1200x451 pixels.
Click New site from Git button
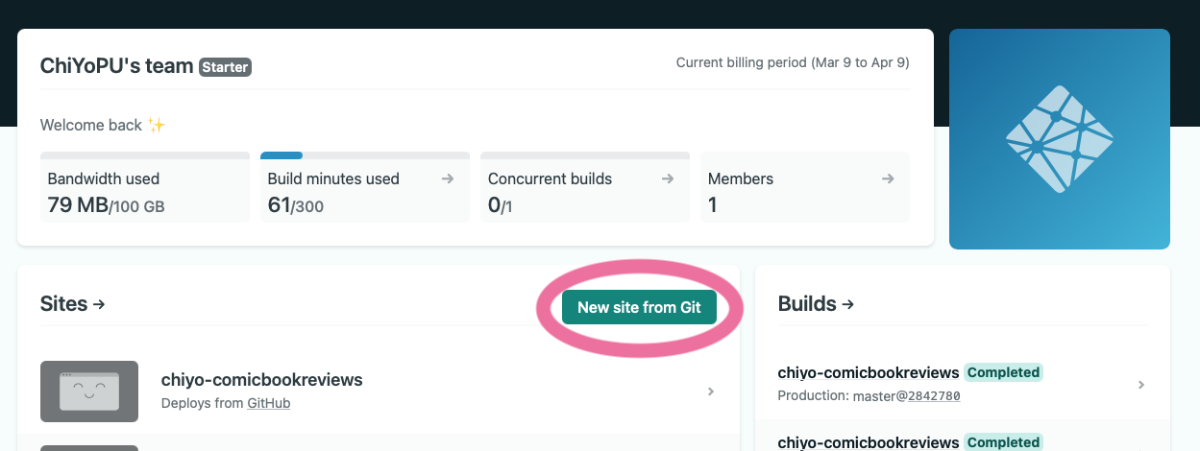[x=639, y=307]
